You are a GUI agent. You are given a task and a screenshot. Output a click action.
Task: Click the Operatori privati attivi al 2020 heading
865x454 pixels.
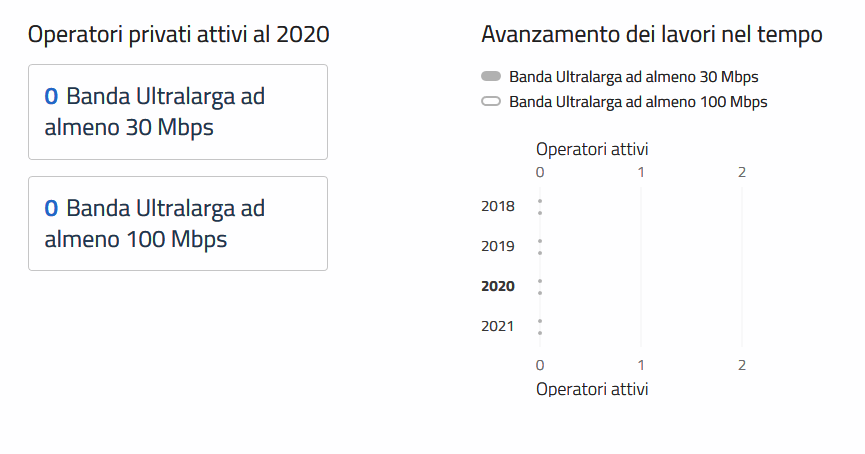179,35
